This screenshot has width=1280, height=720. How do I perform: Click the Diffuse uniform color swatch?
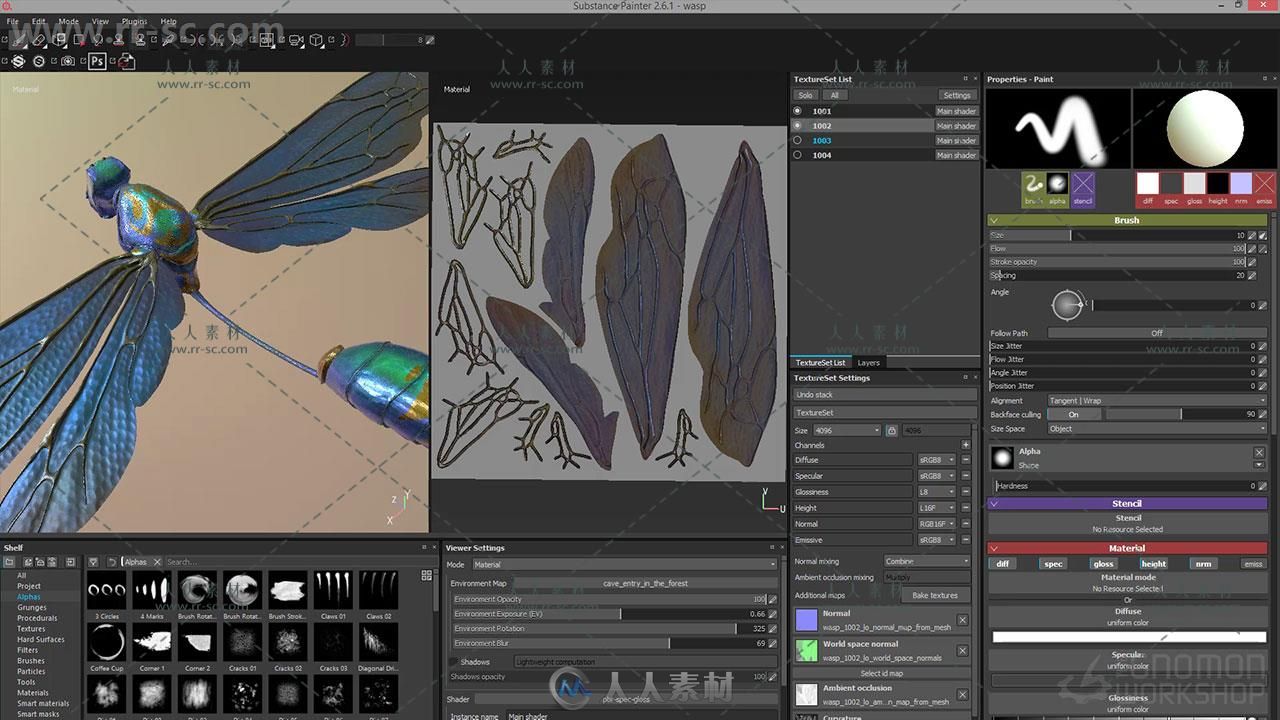(1129, 637)
